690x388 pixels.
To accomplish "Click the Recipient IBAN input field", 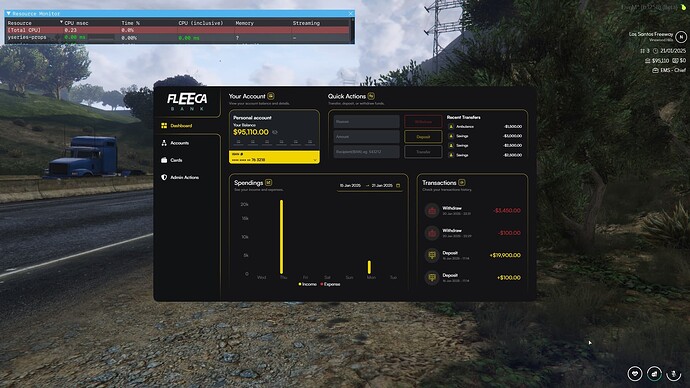I will [367, 152].
